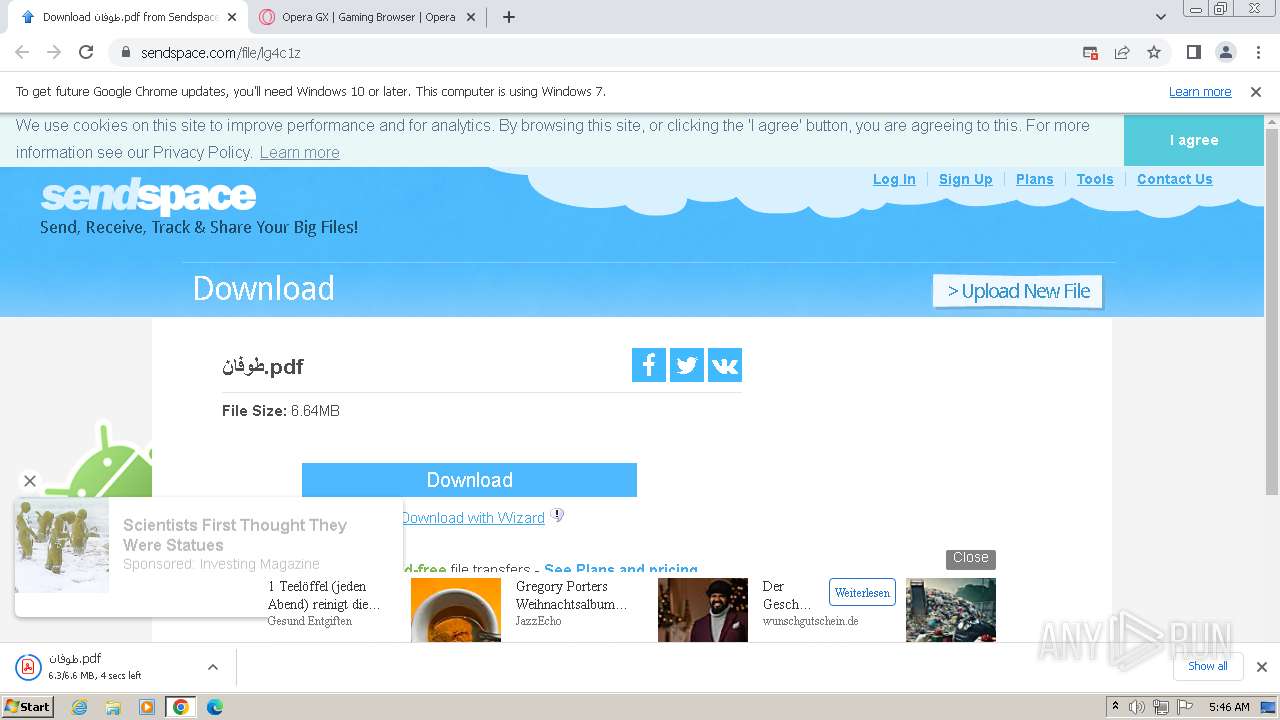Screen dimensions: 1280x720
Task: Click the browser forward arrow
Action: click(54, 52)
